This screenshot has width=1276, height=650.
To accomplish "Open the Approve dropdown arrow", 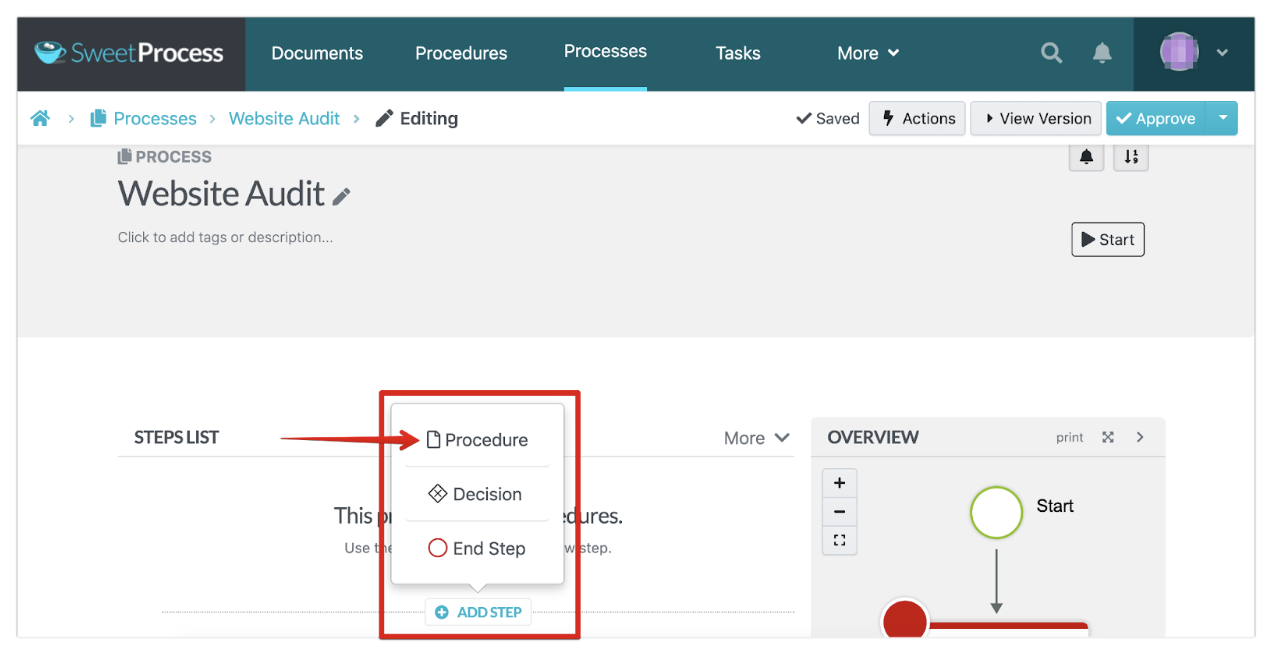I will (1222, 118).
